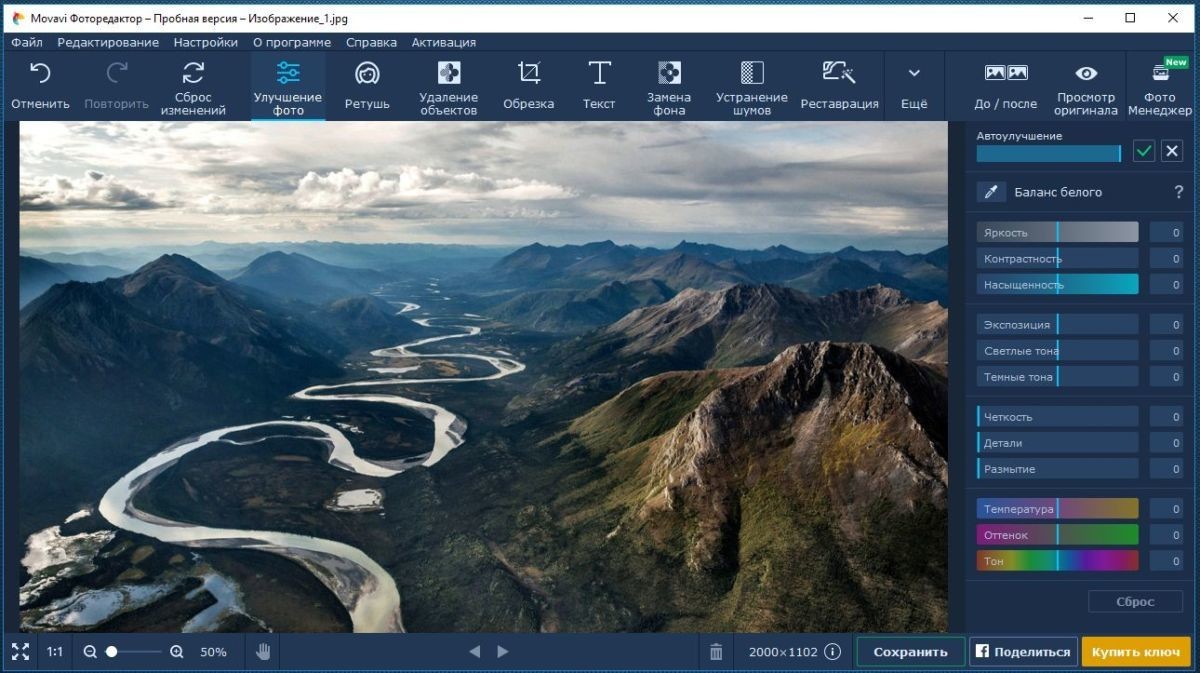1200x673 pixels.
Task: Select the Устранение шумов tool
Action: point(751,86)
